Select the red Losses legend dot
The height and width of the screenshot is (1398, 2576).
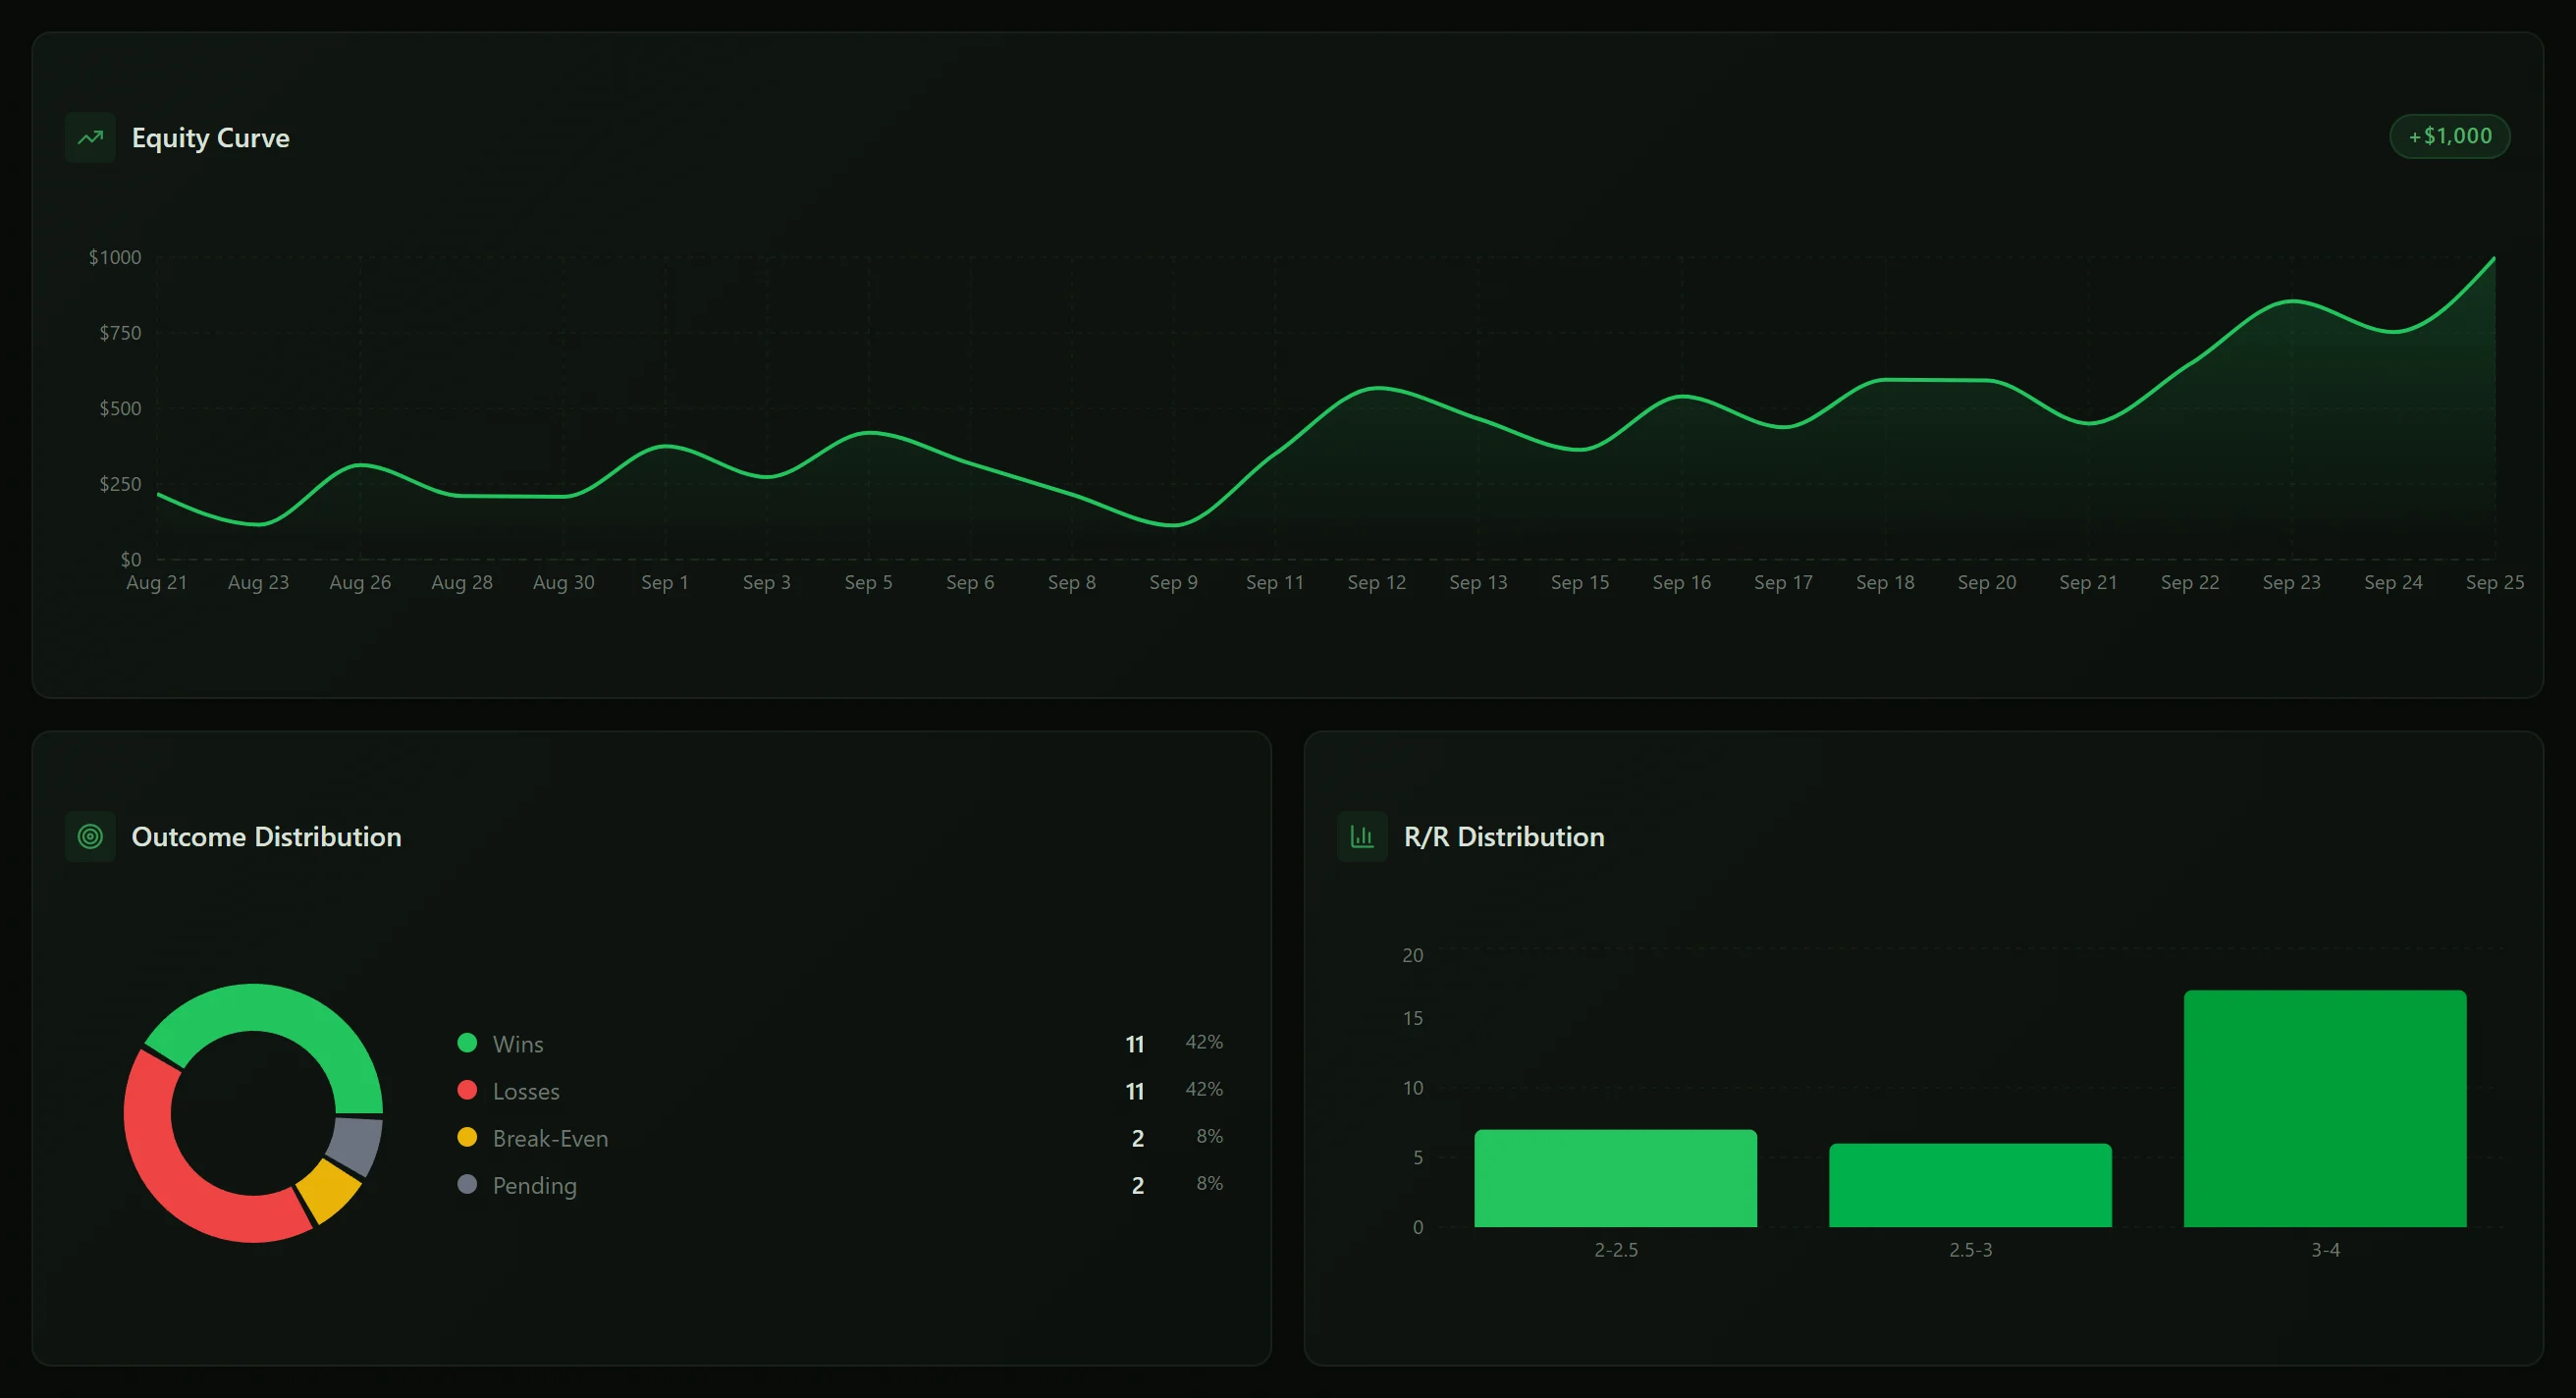pos(467,1090)
